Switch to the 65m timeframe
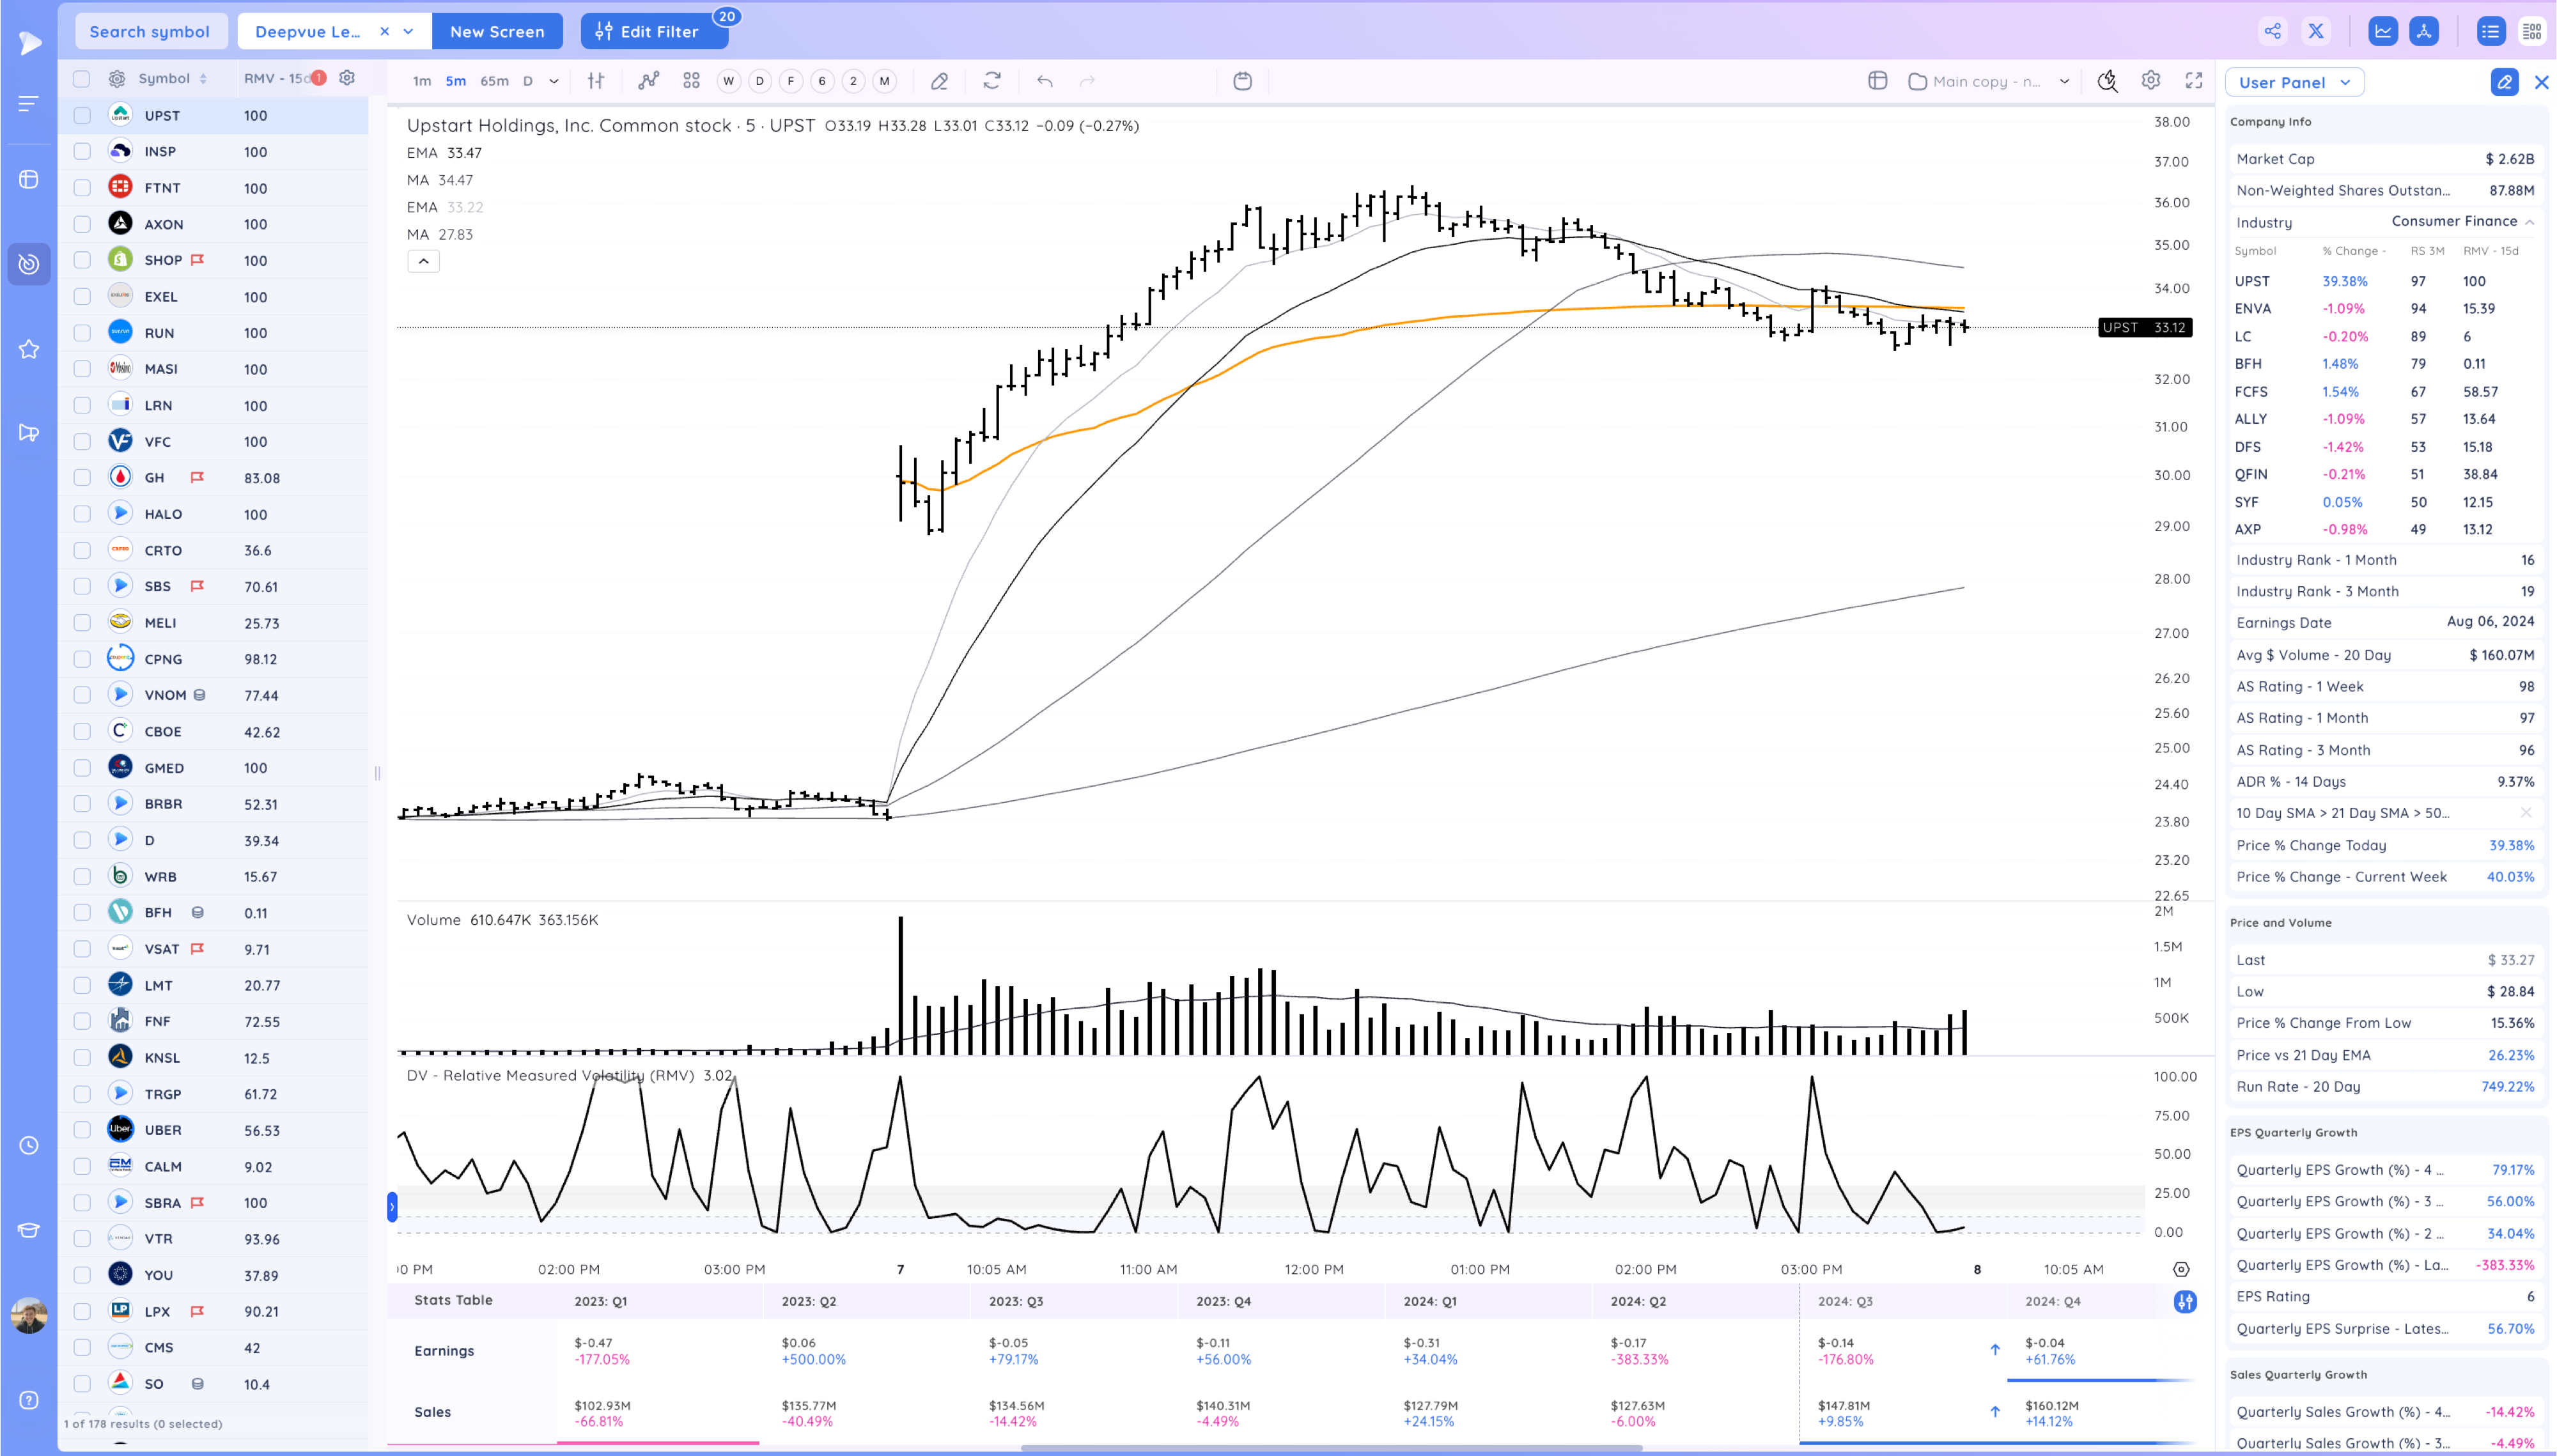Screen dimensions: 2557x1456 pos(494,81)
